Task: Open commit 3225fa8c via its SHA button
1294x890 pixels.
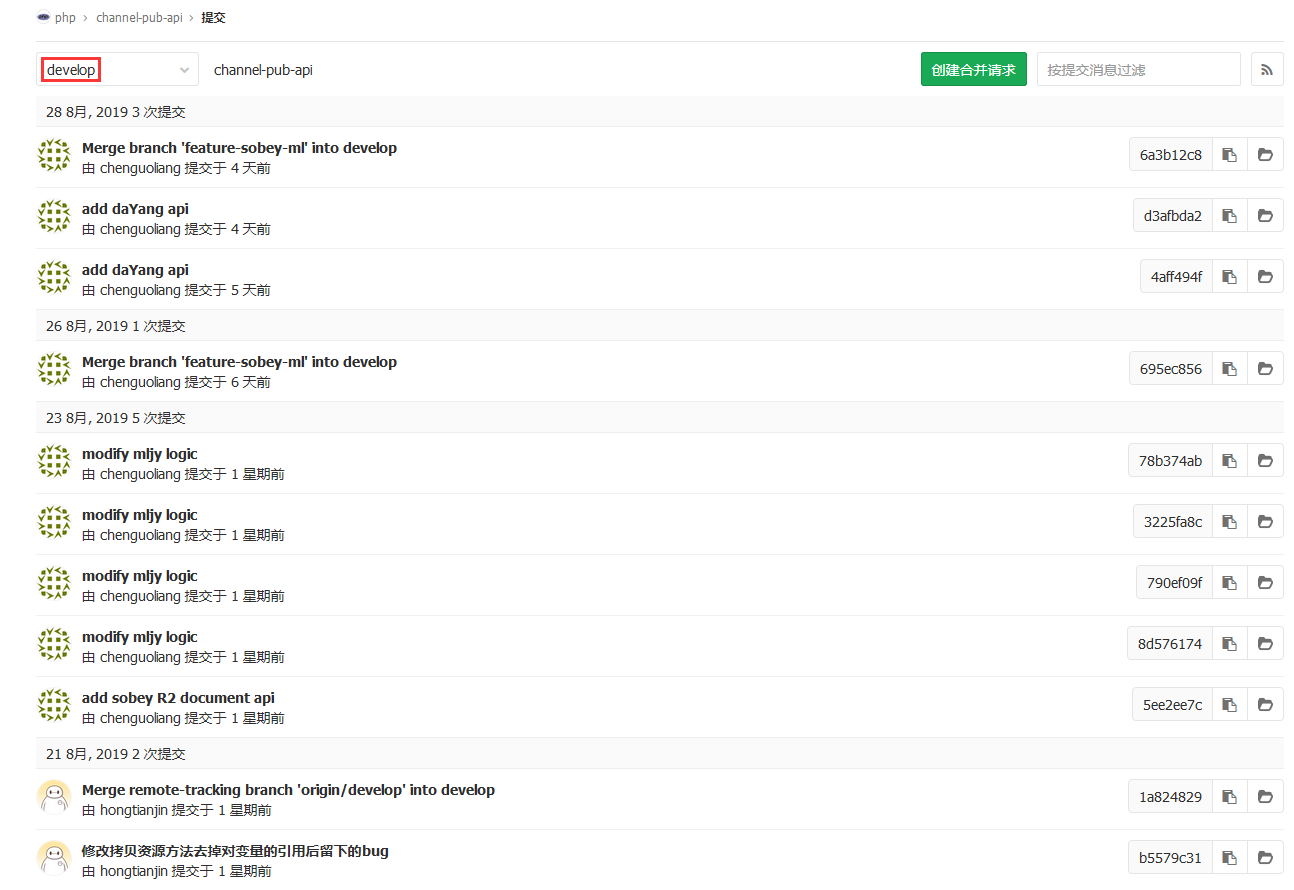Action: pyautogui.click(x=1173, y=522)
